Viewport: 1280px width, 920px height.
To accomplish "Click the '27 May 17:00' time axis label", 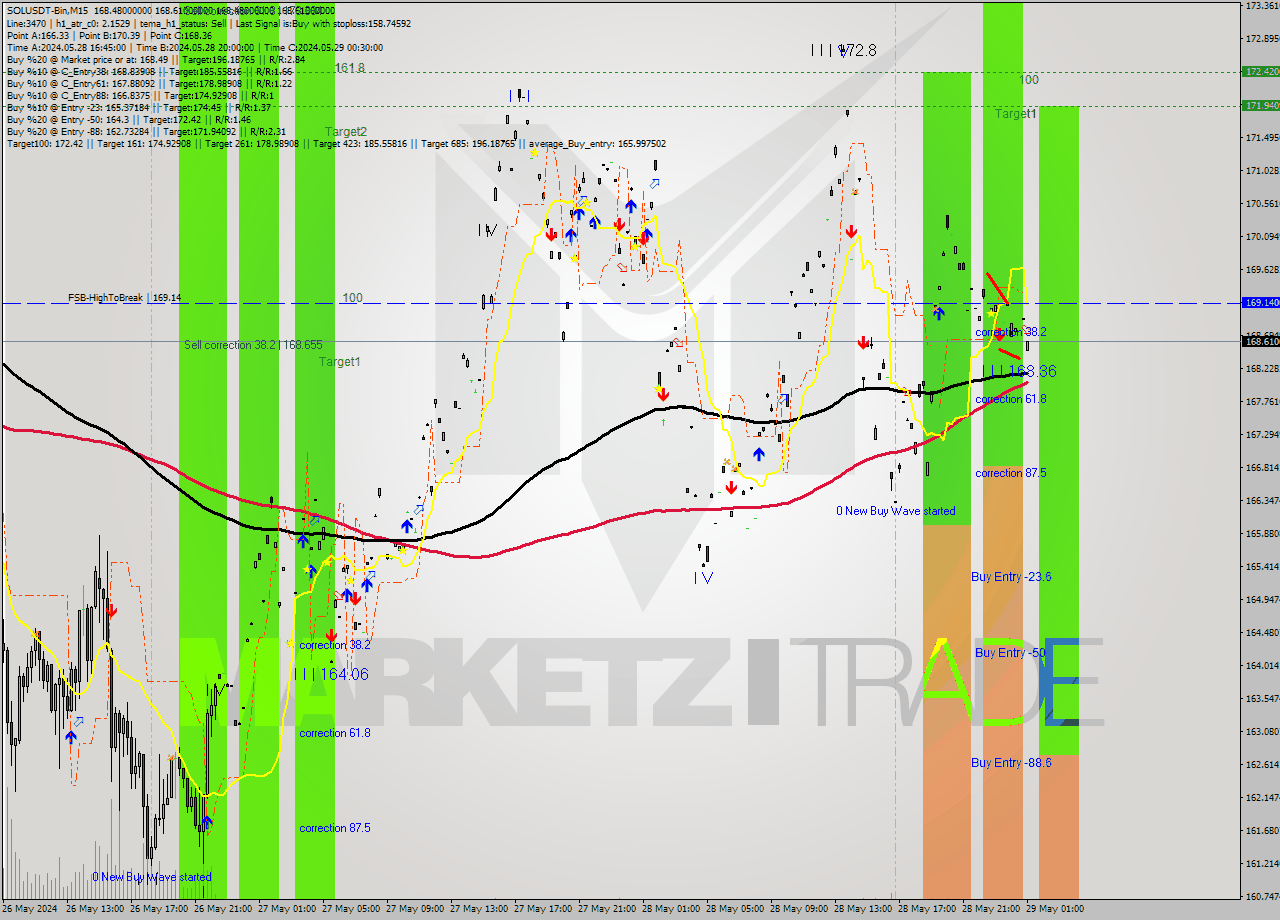I will (x=542, y=909).
